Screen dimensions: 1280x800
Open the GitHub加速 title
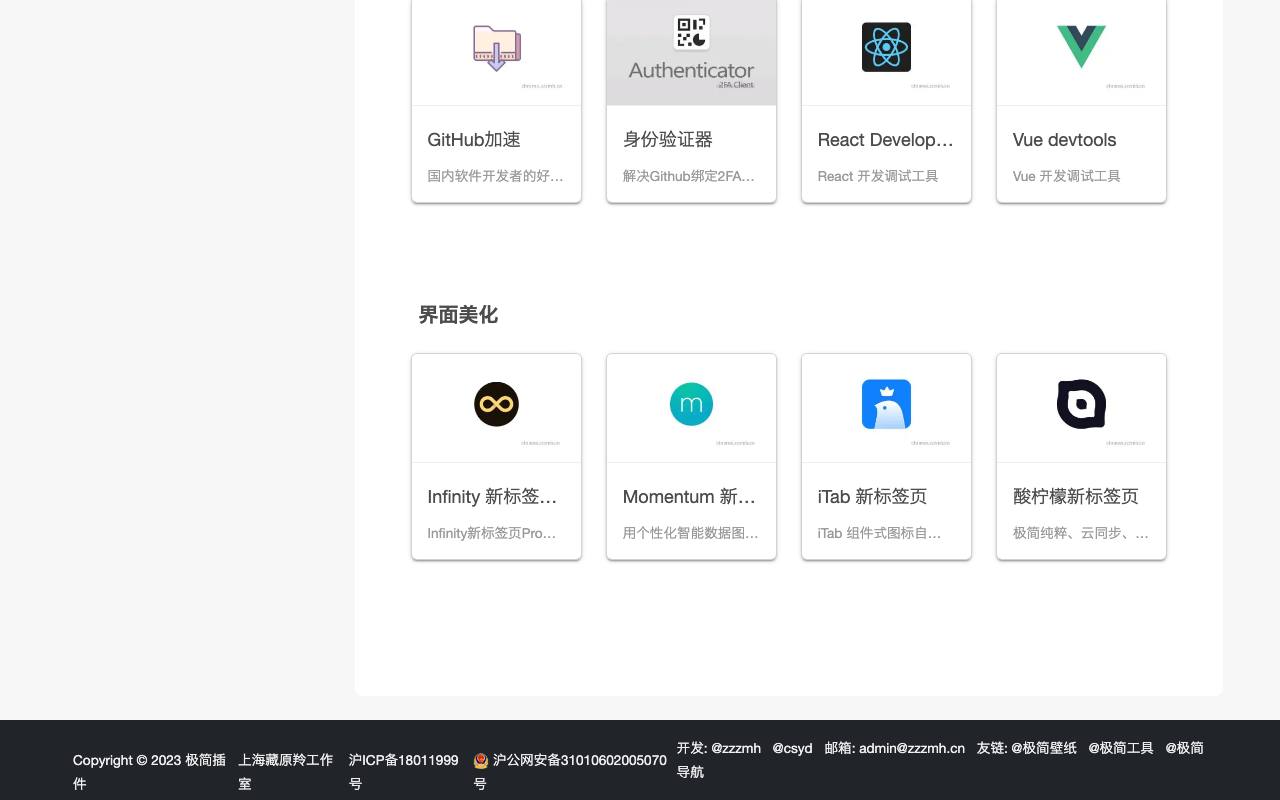click(x=474, y=140)
